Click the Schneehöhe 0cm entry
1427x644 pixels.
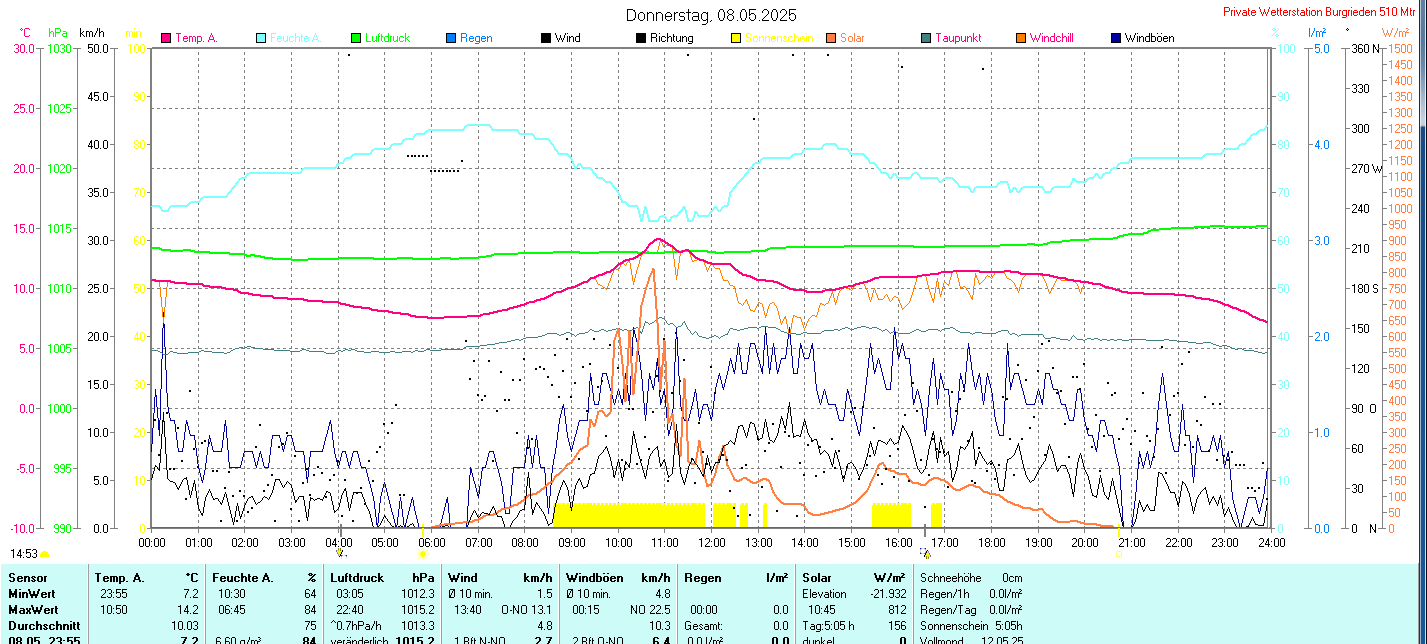tap(970, 577)
